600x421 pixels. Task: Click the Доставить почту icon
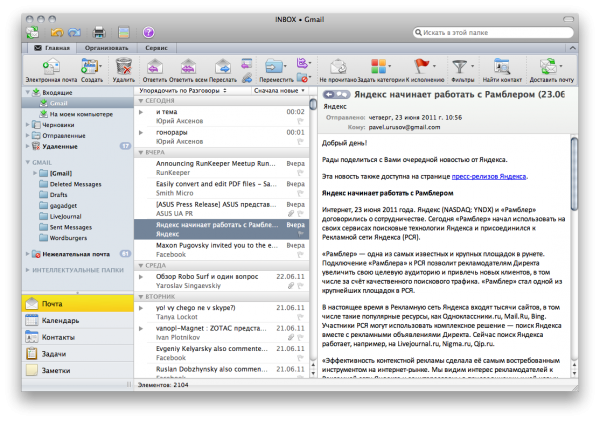click(548, 67)
